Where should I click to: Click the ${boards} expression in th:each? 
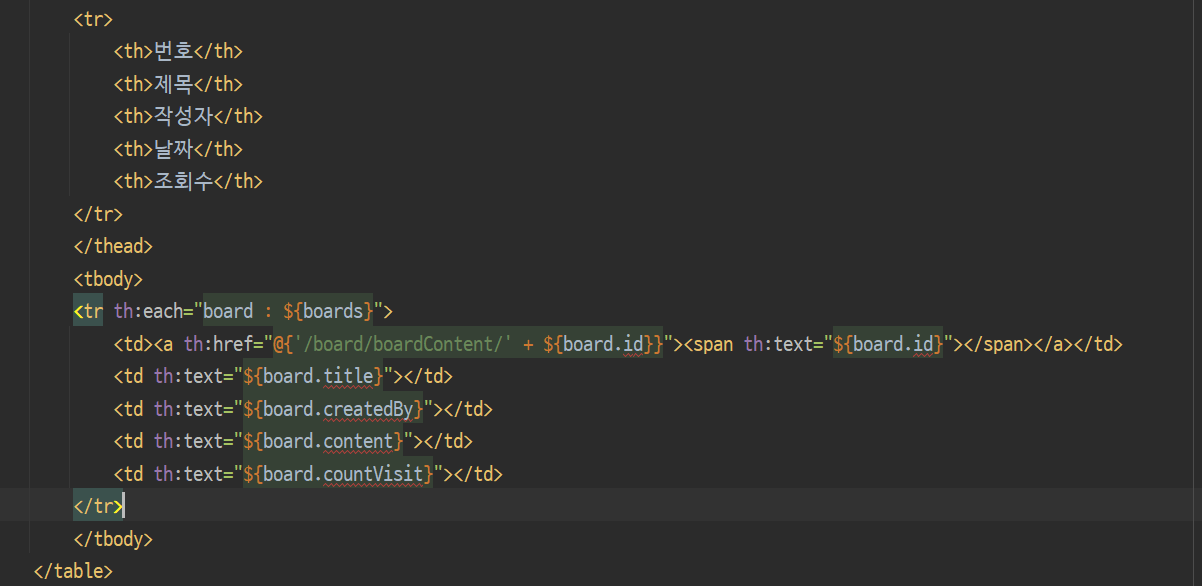[328, 311]
